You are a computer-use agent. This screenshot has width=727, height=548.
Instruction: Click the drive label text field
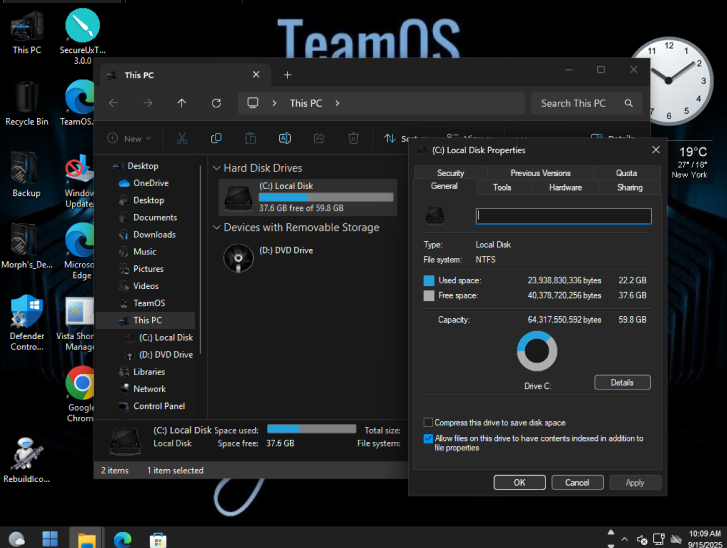(563, 216)
